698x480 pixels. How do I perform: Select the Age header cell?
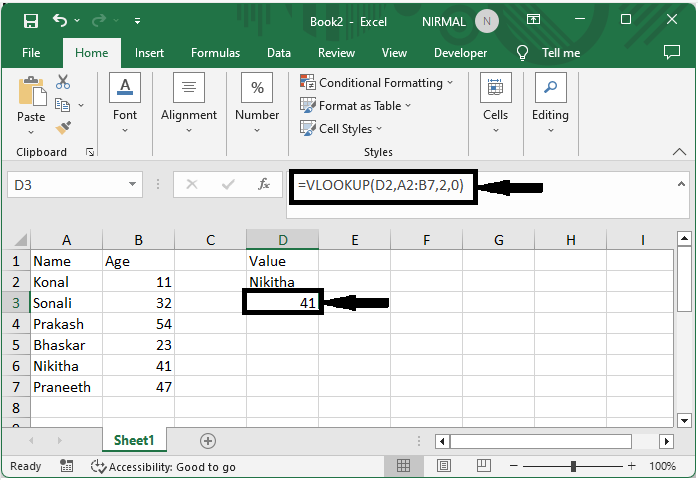(x=138, y=261)
